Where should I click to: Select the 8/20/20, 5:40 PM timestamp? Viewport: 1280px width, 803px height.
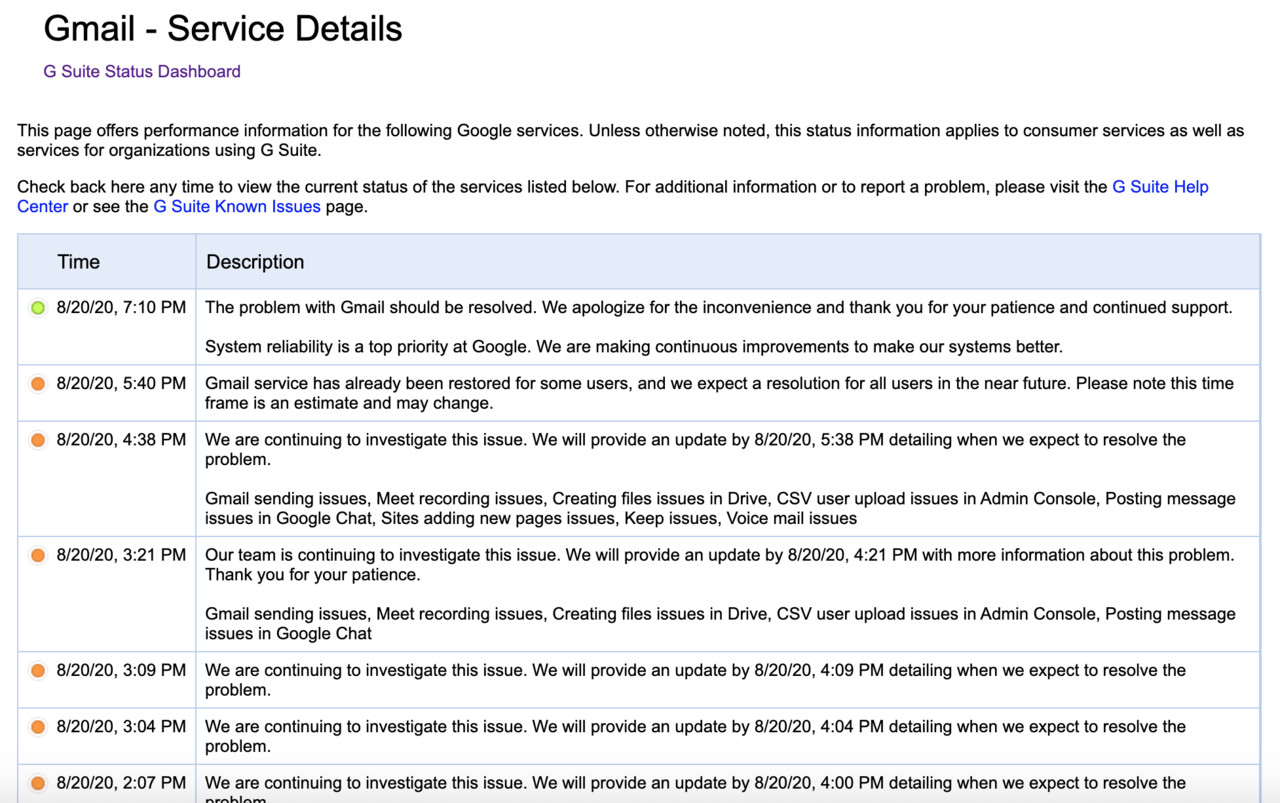[x=121, y=384]
